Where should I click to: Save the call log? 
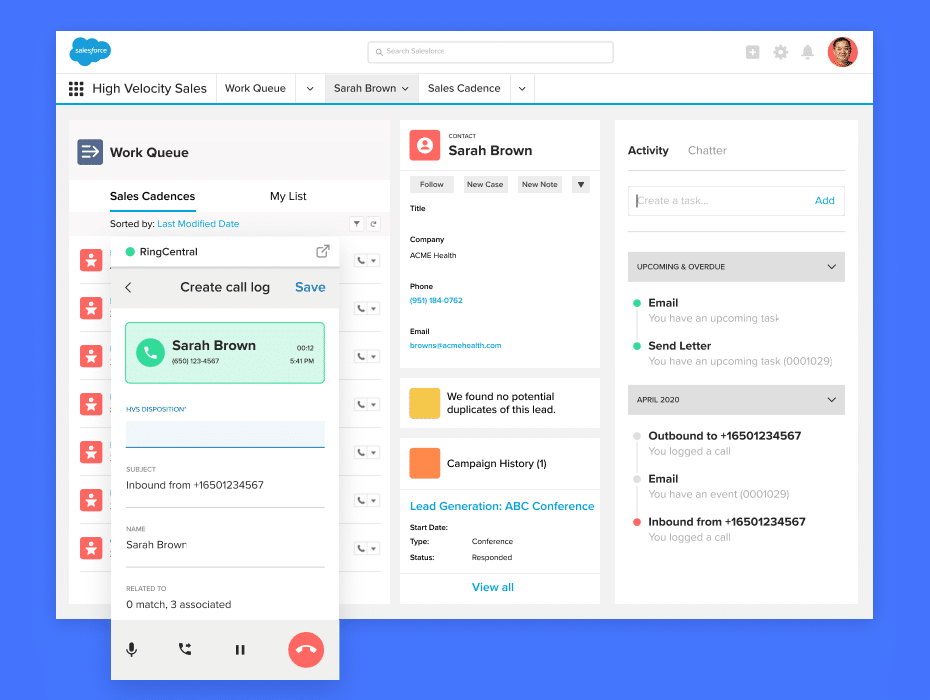[310, 287]
